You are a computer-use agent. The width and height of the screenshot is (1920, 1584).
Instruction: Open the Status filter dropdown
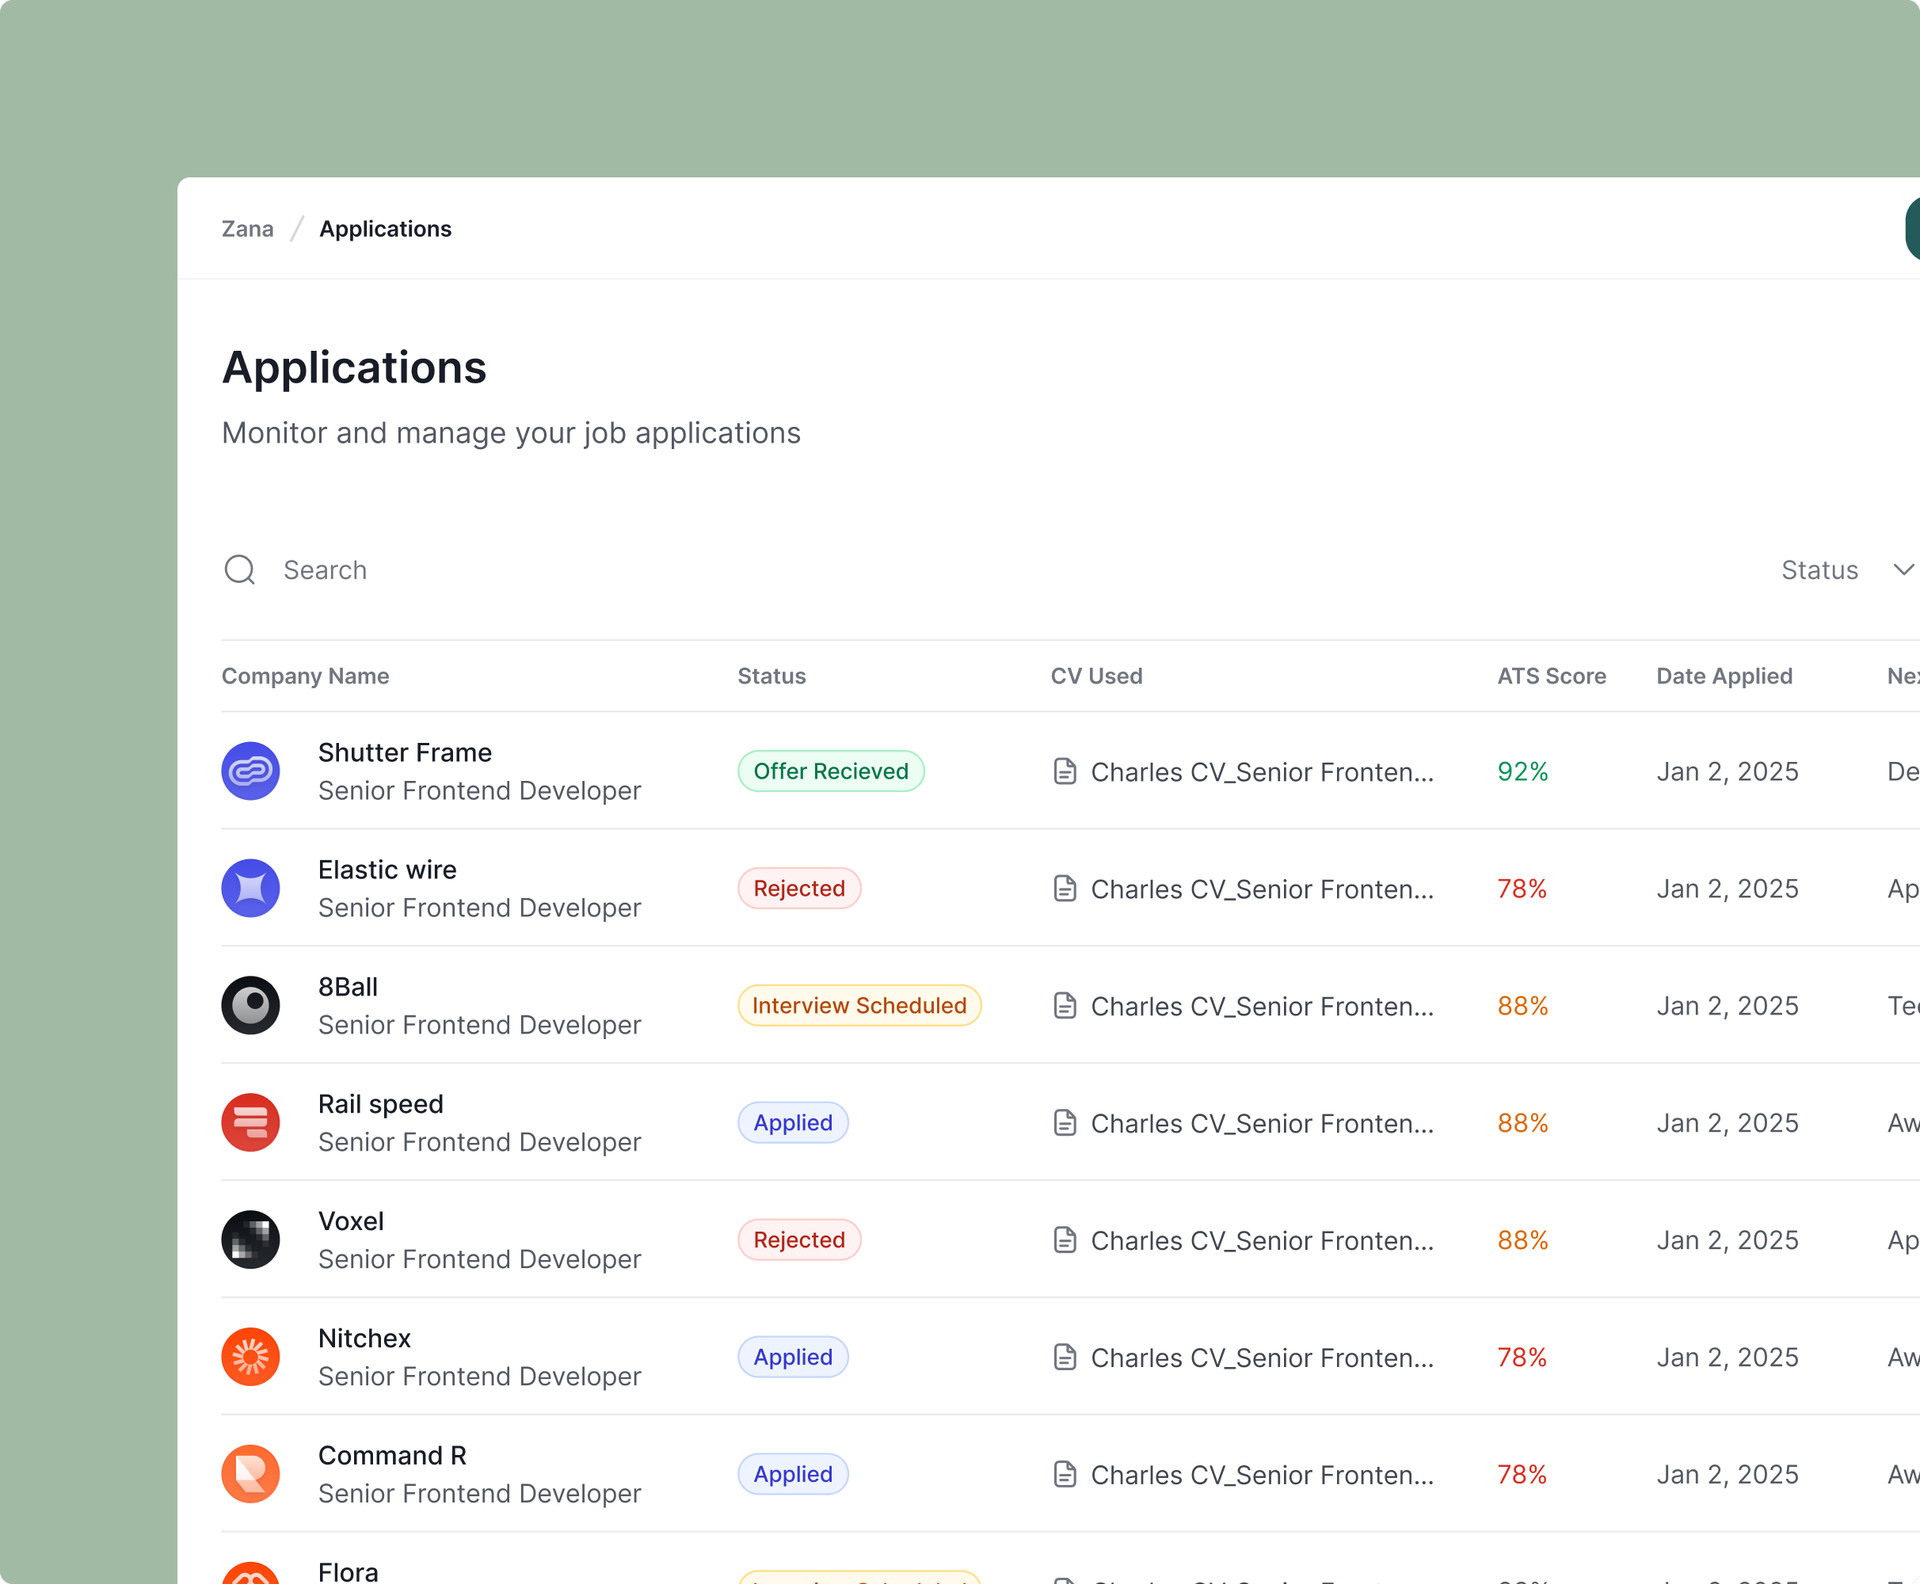click(1819, 570)
